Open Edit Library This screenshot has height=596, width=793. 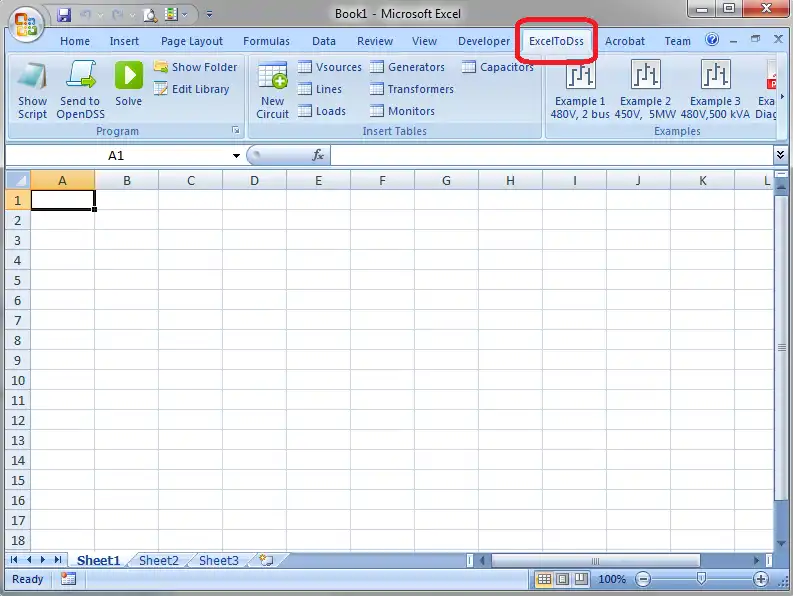[192, 89]
